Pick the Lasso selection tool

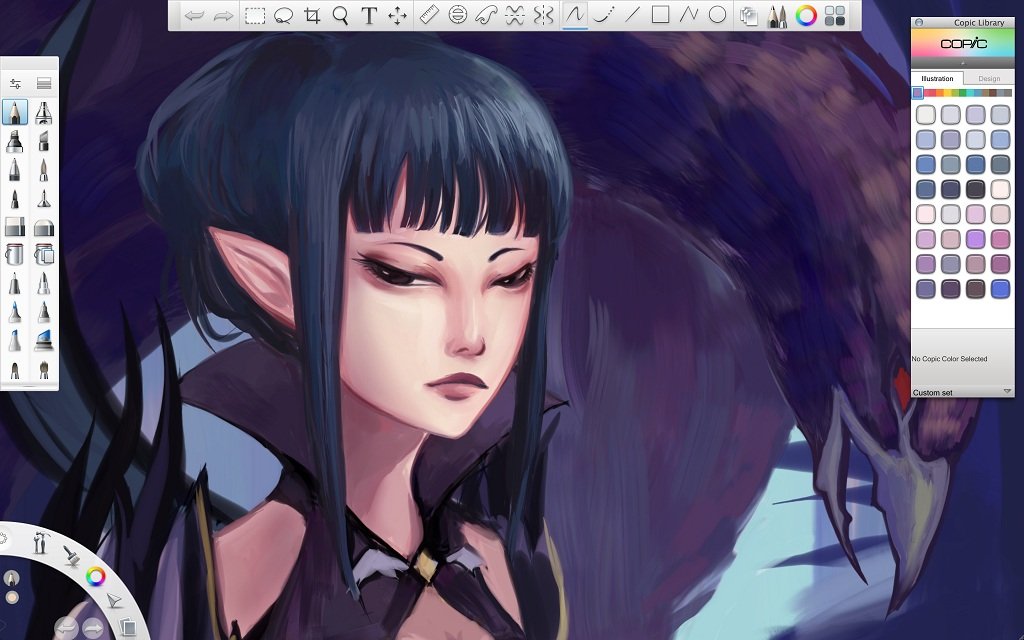pyautogui.click(x=284, y=16)
